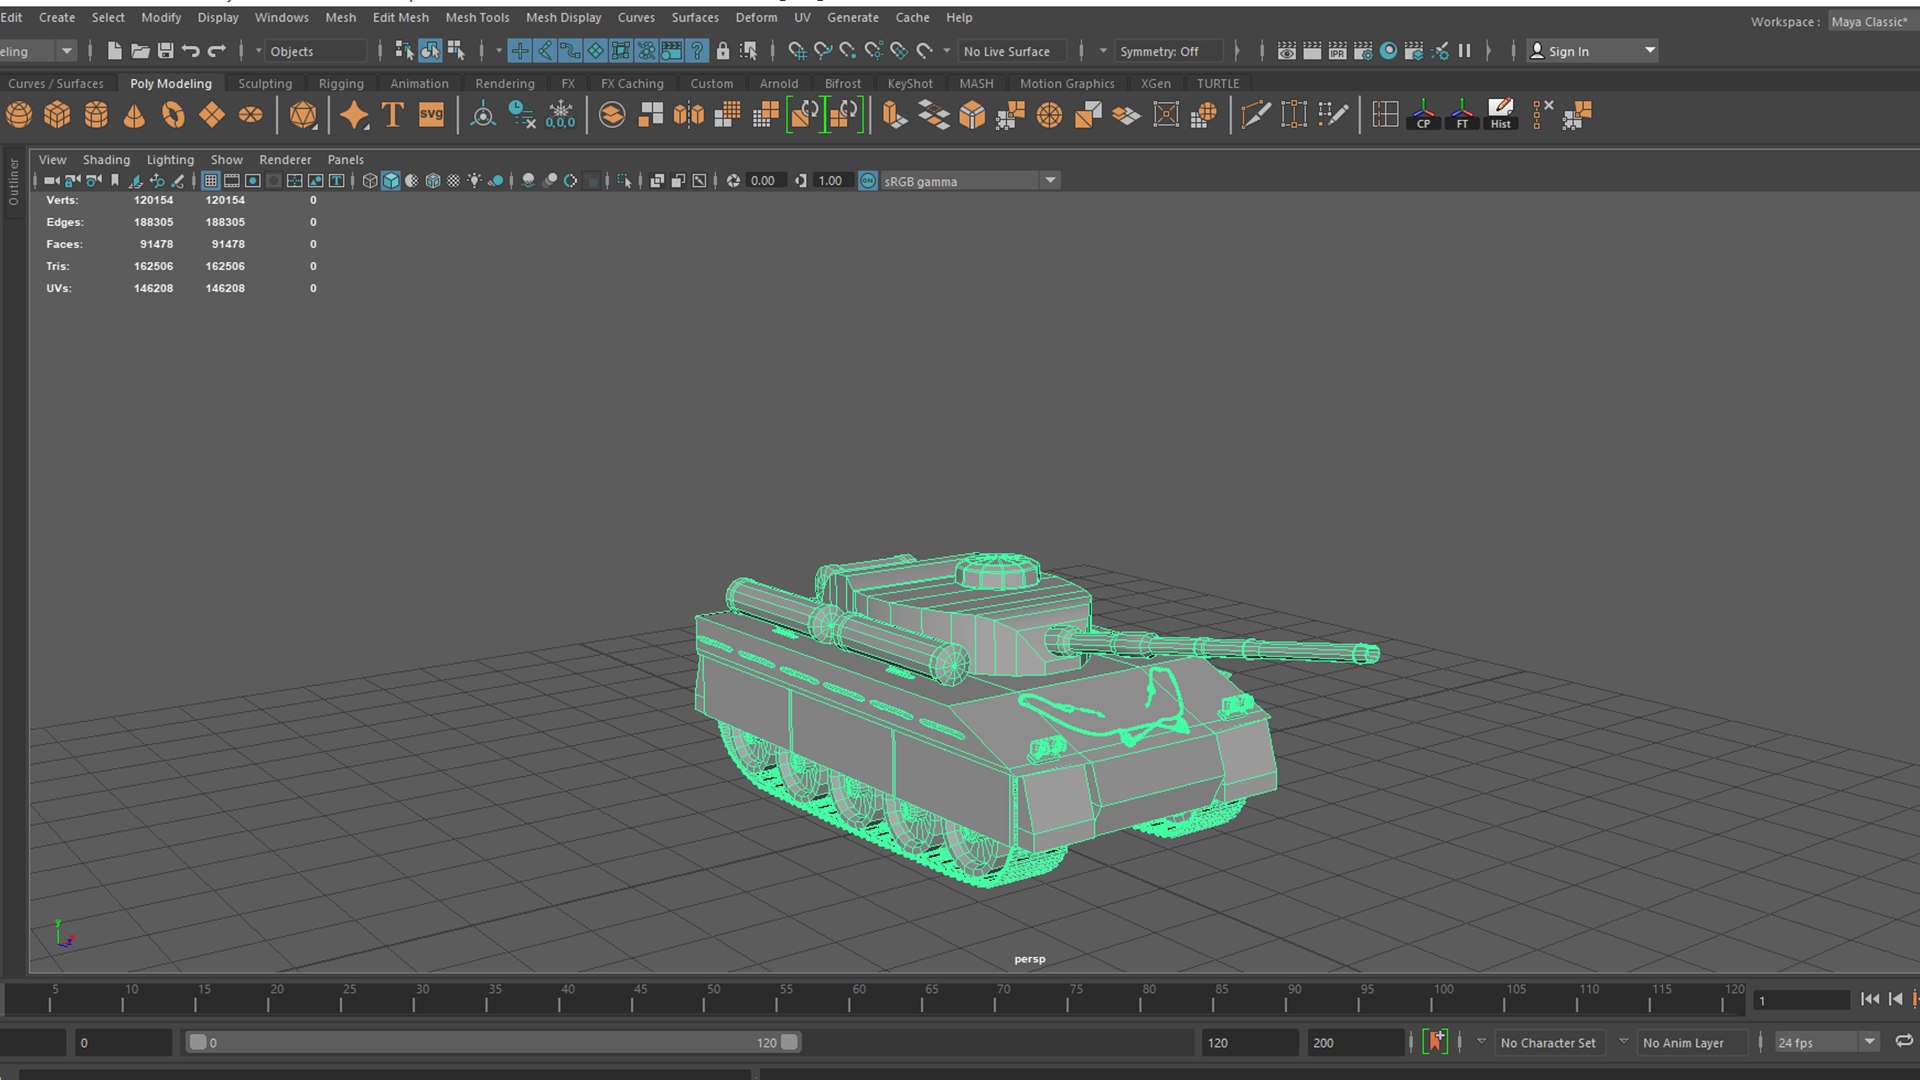
Task: Open the Sign In dropdown
Action: coord(1592,51)
